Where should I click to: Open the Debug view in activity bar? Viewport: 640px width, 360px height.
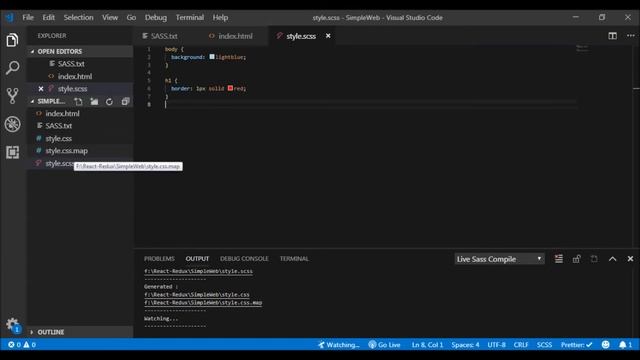click(x=12, y=124)
